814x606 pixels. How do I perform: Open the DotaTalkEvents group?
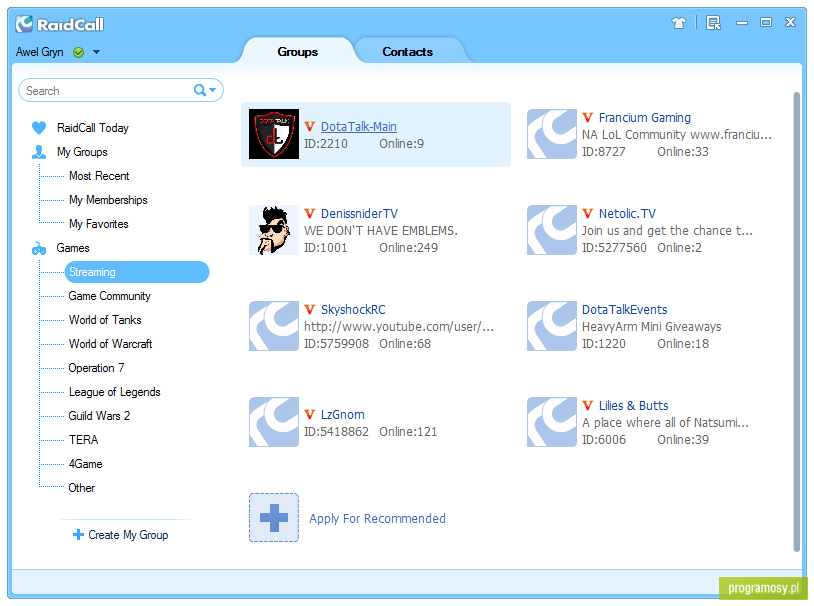625,309
